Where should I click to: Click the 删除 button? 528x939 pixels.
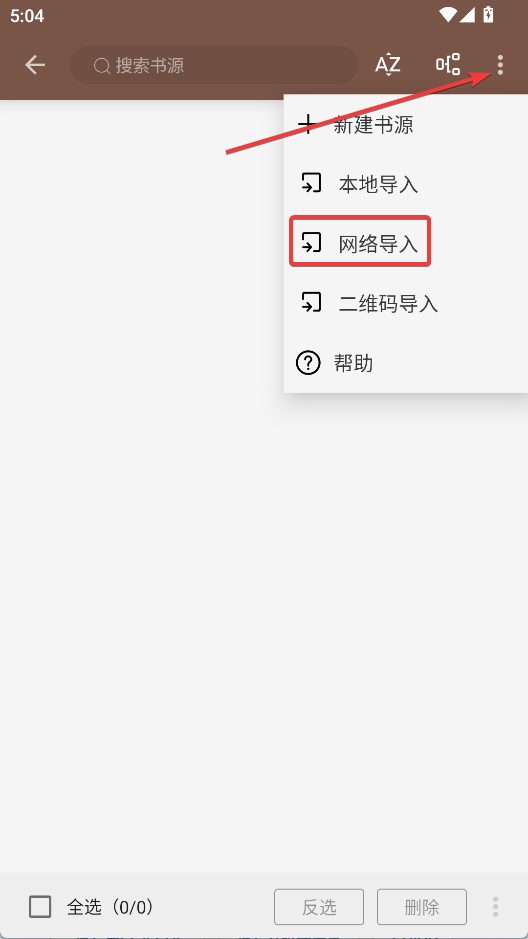coord(421,907)
